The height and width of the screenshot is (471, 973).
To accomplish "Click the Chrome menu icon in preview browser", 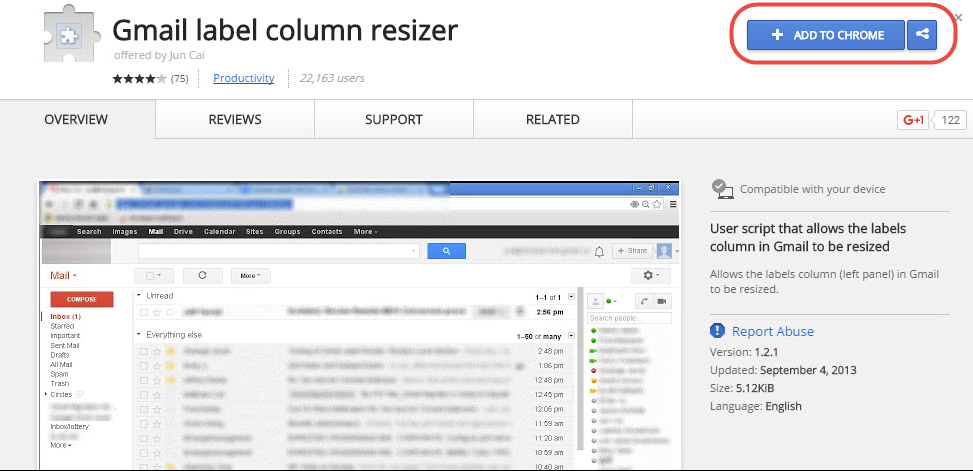I will [673, 204].
